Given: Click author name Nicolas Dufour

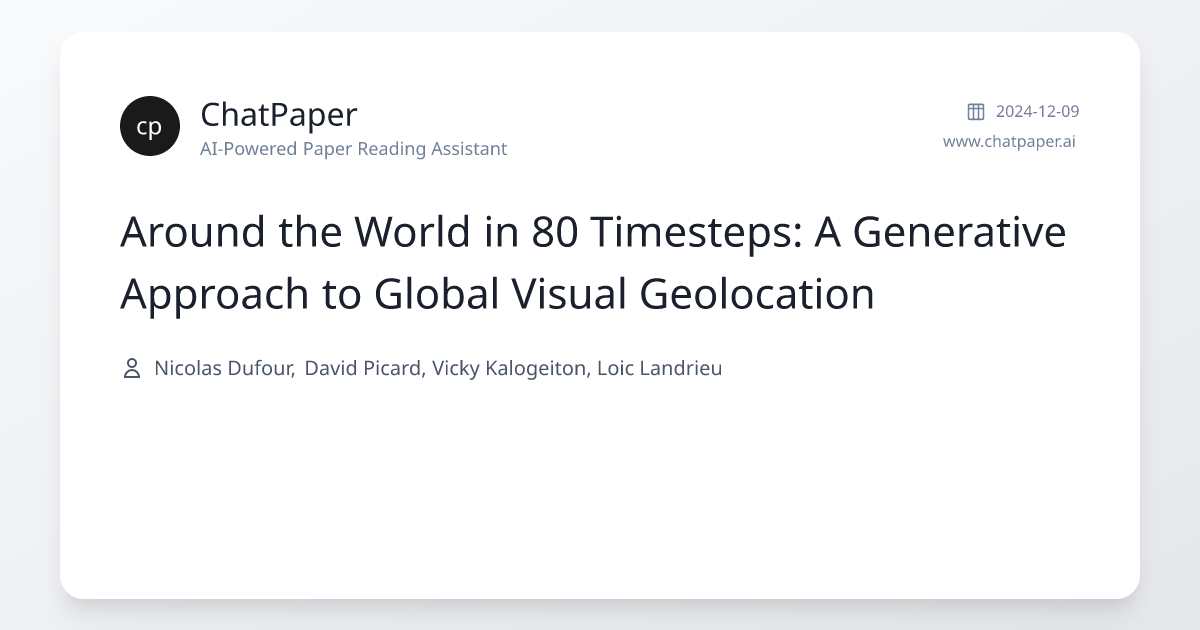Looking at the screenshot, I should pos(224,368).
